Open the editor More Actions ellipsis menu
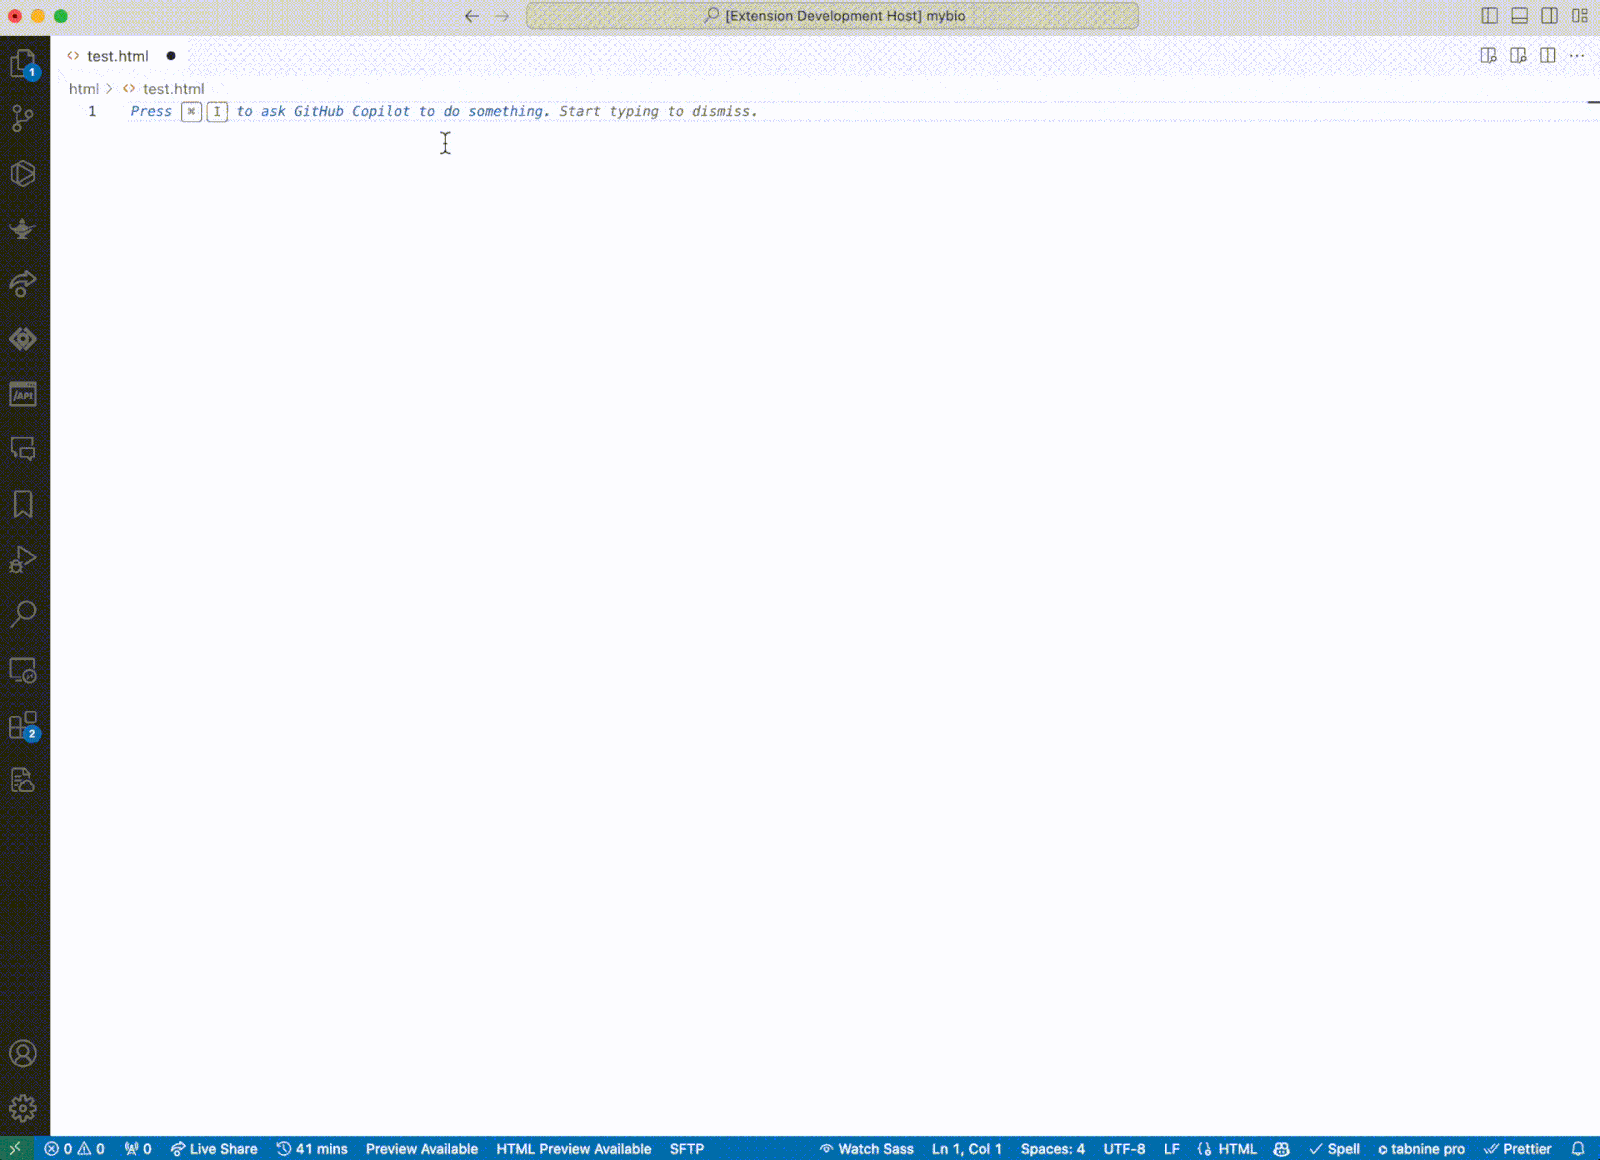 (1577, 56)
